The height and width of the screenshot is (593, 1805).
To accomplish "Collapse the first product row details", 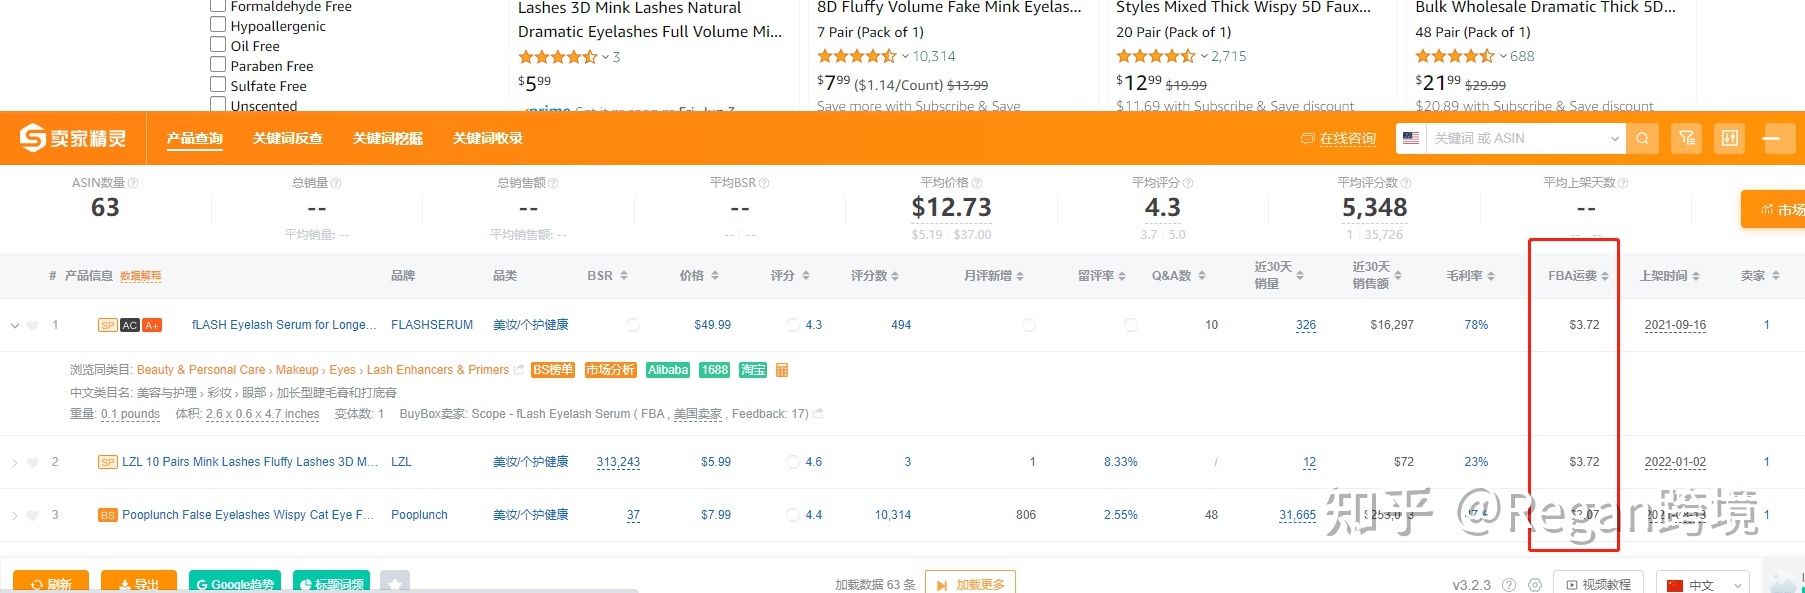I will (x=14, y=325).
